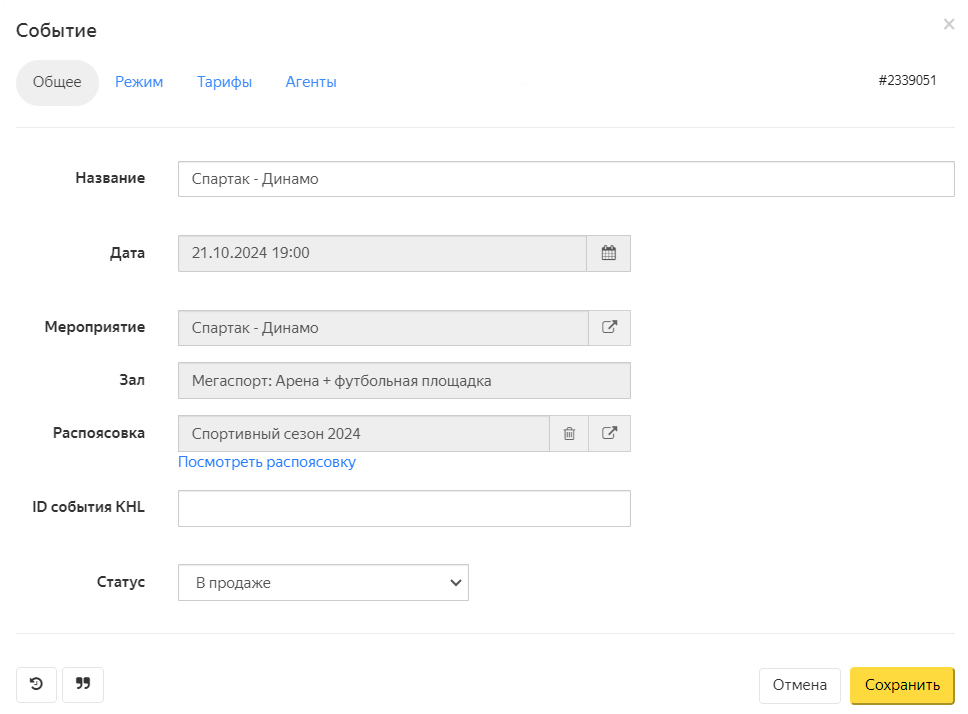Delete Распоясовка using the trash icon
This screenshot has width=968, height=714.
[568, 434]
